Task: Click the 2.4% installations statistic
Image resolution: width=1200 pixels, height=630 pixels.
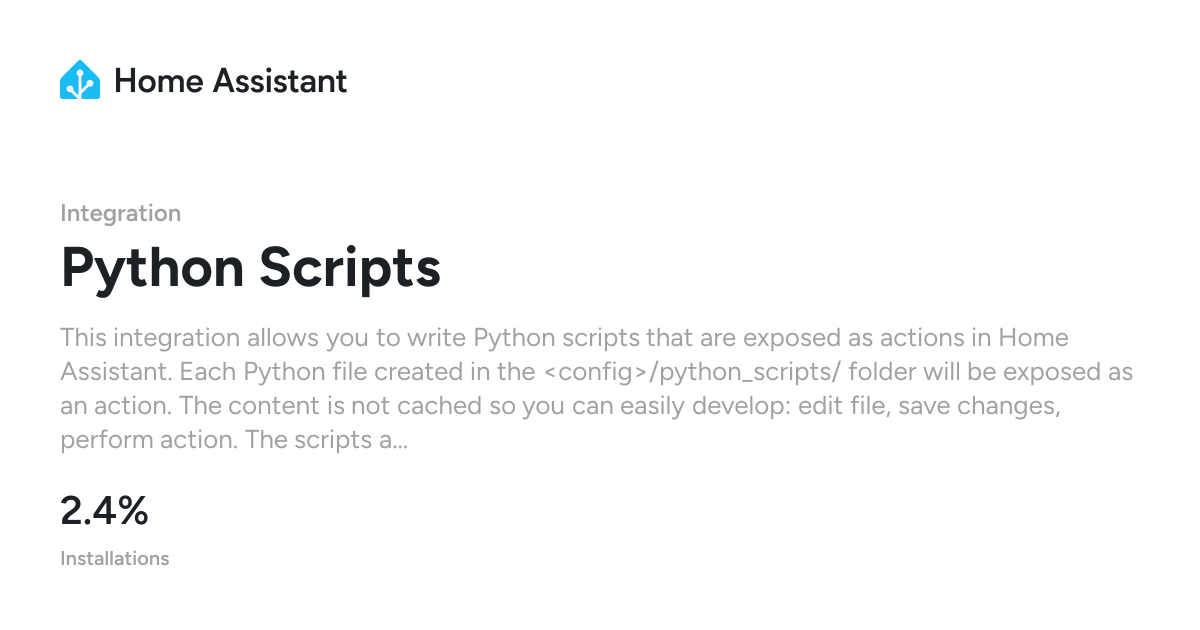Action: [104, 511]
